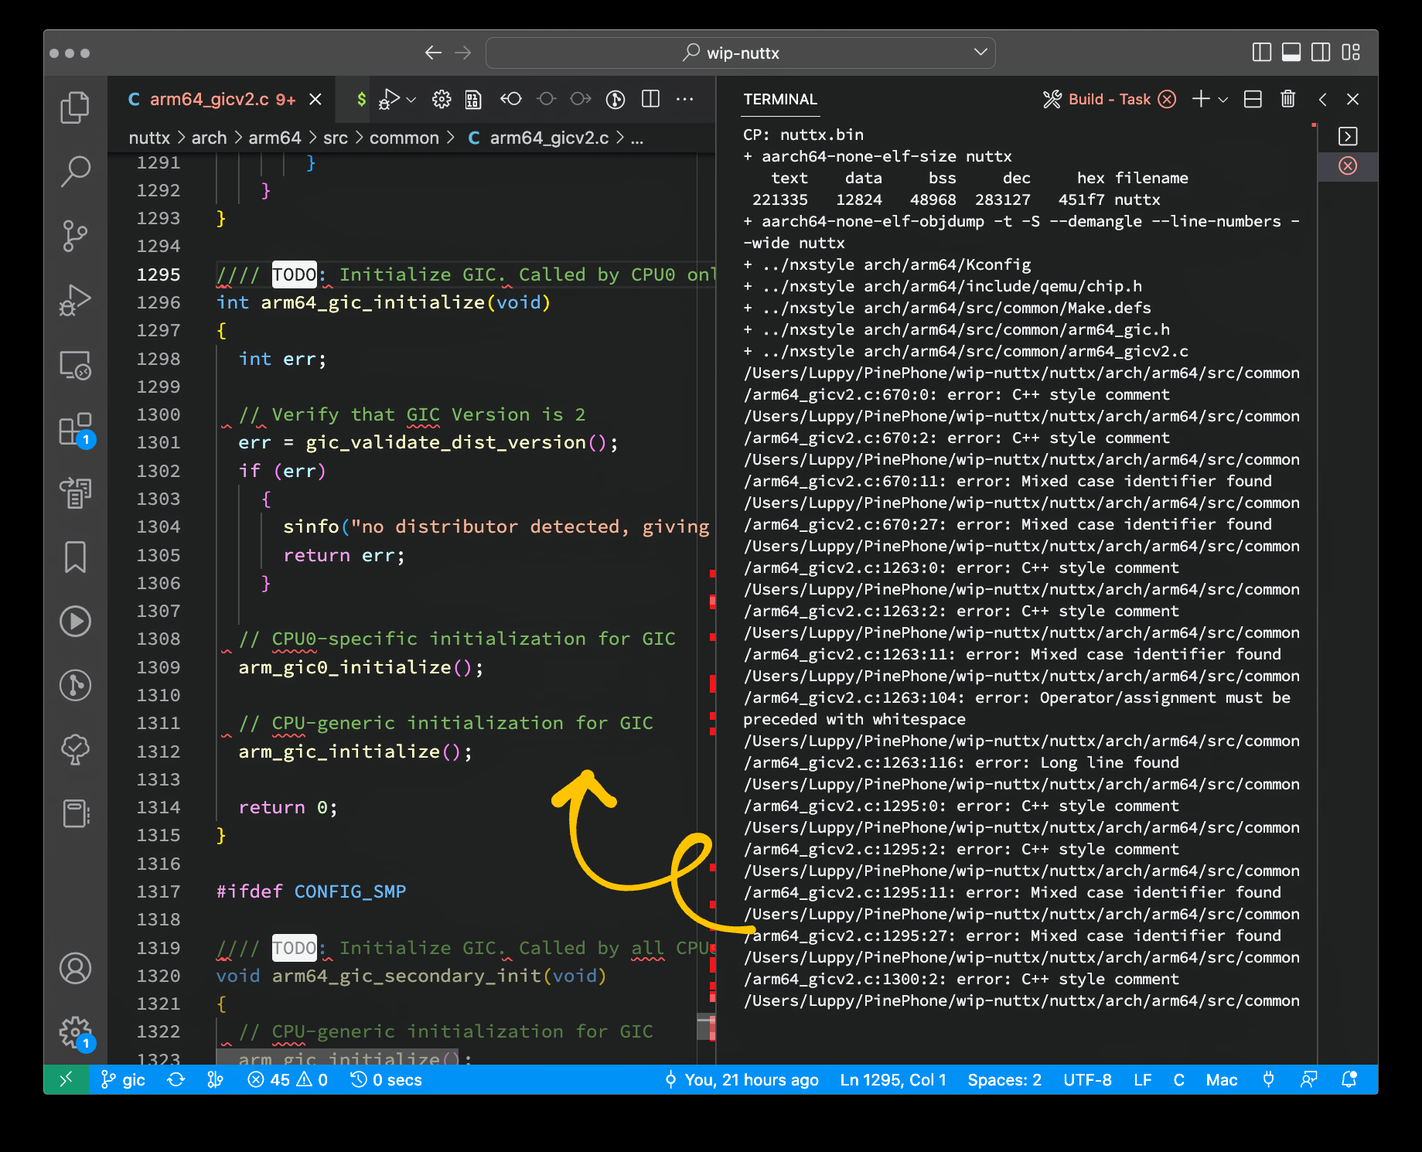Select the arm64_gicv2.c editor tab
1422x1152 pixels.
(210, 99)
